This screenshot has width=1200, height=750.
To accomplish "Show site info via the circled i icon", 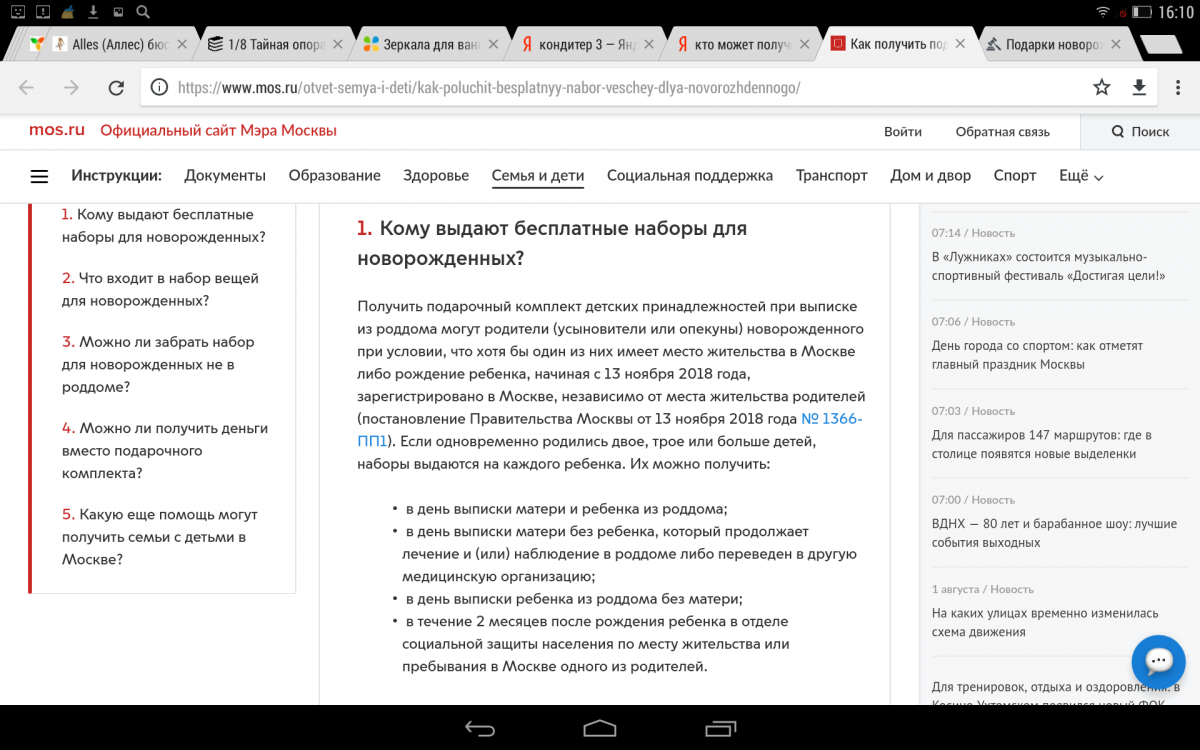I will coord(159,88).
